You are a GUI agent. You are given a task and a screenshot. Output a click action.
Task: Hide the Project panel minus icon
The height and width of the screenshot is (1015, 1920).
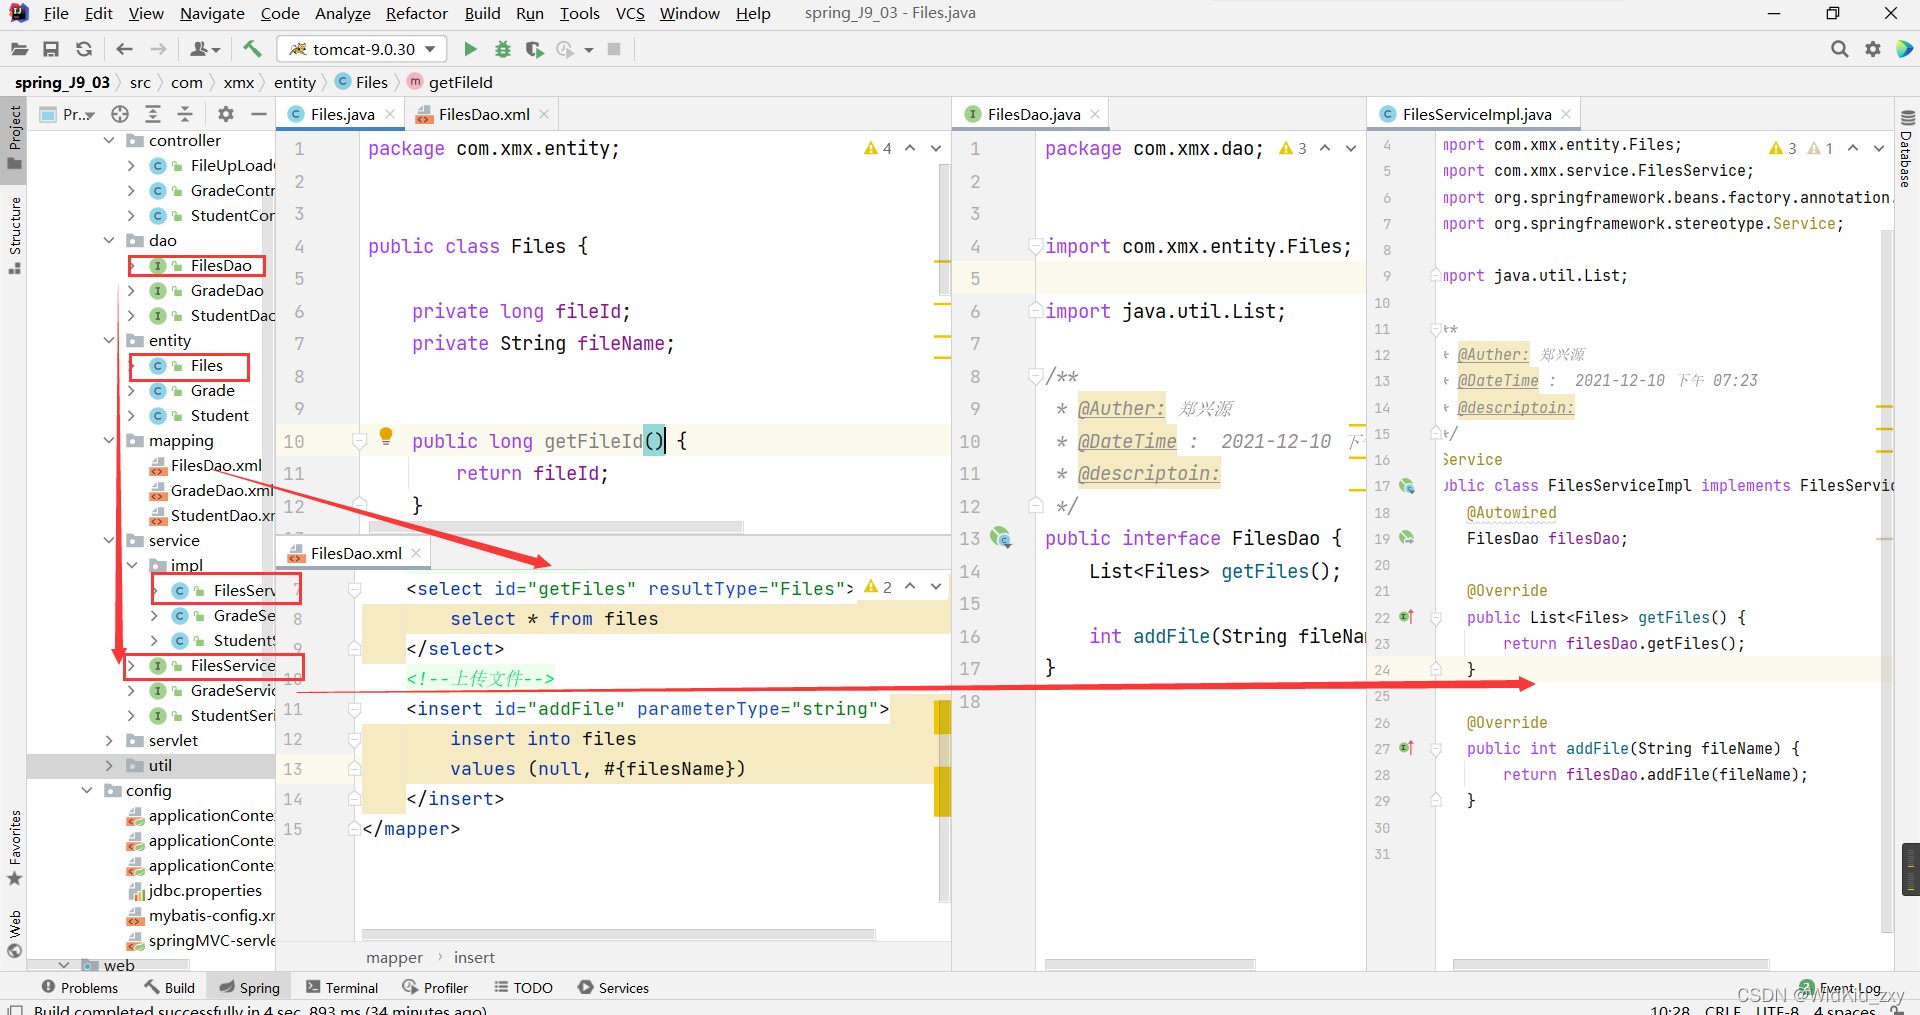click(x=258, y=114)
